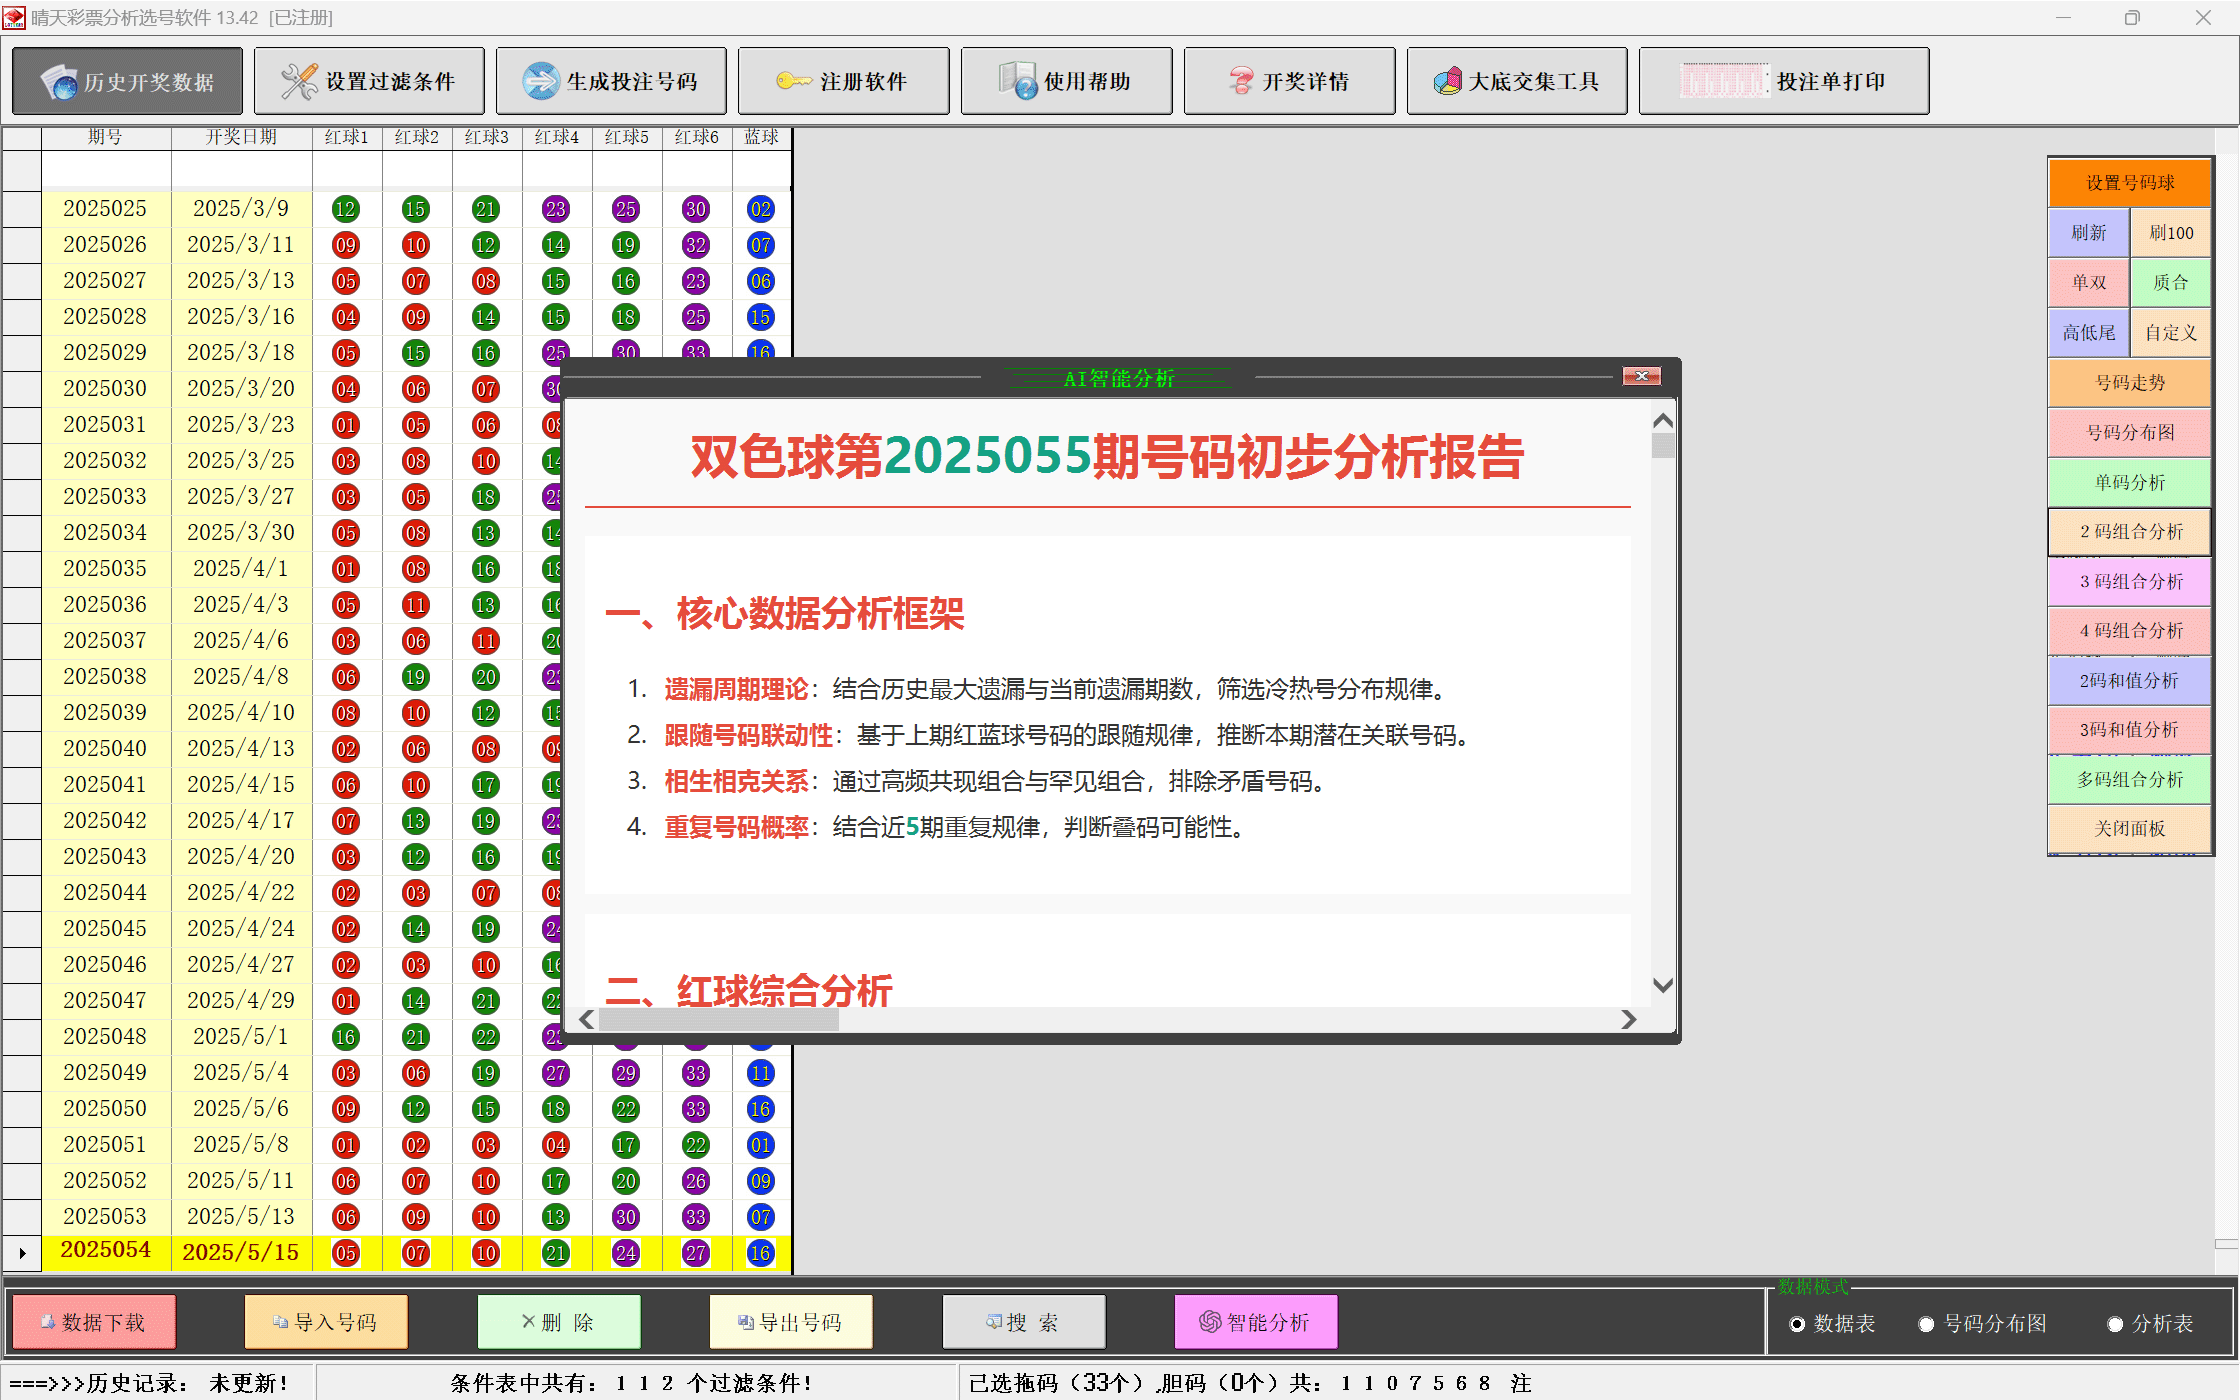Open 设置过滤条件 settings
This screenshot has width=2240, height=1400.
coord(369,80)
